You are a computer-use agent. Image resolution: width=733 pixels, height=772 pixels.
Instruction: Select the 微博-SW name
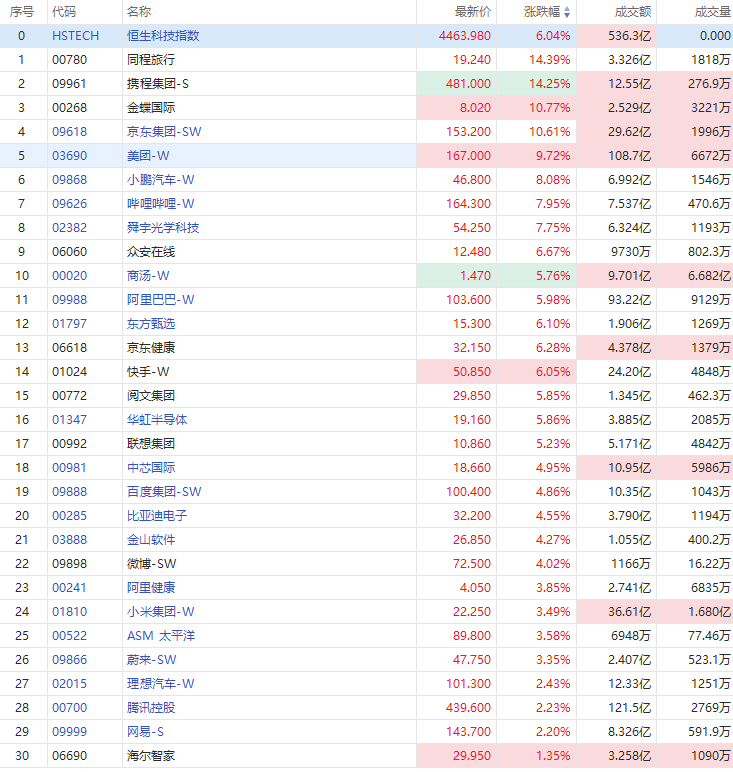tap(151, 564)
